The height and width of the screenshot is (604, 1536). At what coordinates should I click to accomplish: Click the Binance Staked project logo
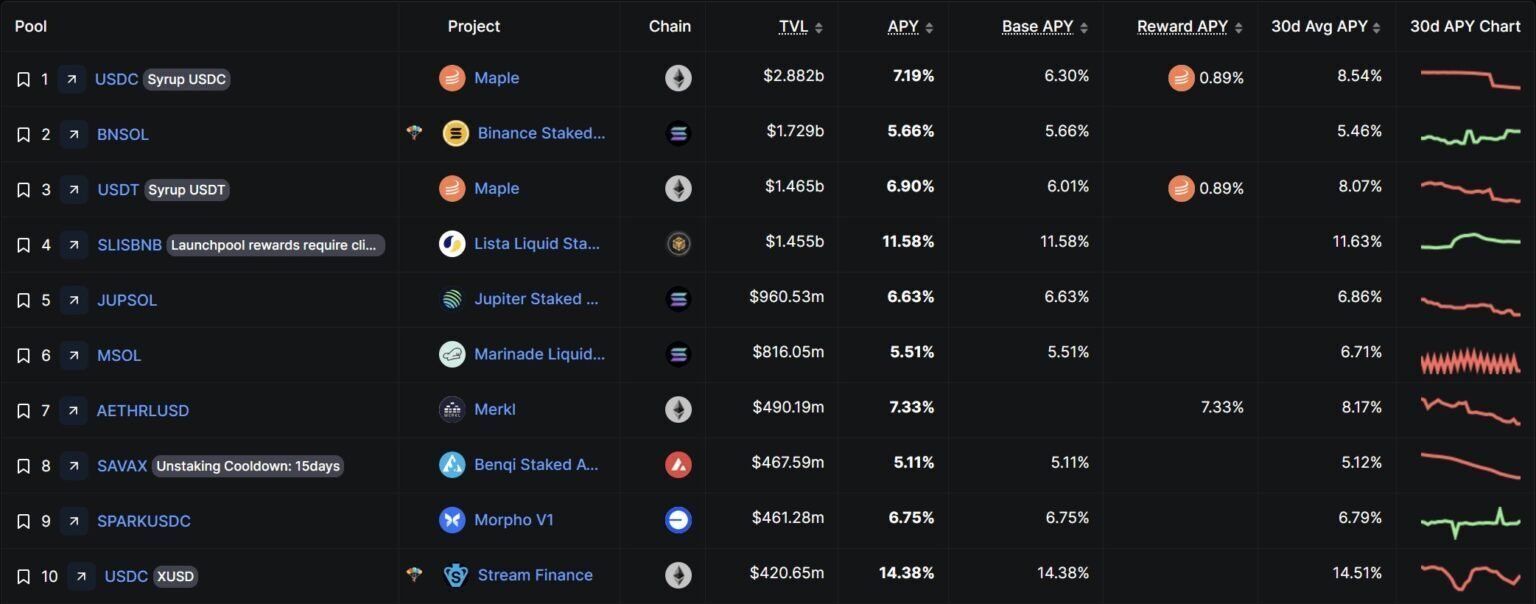[x=456, y=133]
